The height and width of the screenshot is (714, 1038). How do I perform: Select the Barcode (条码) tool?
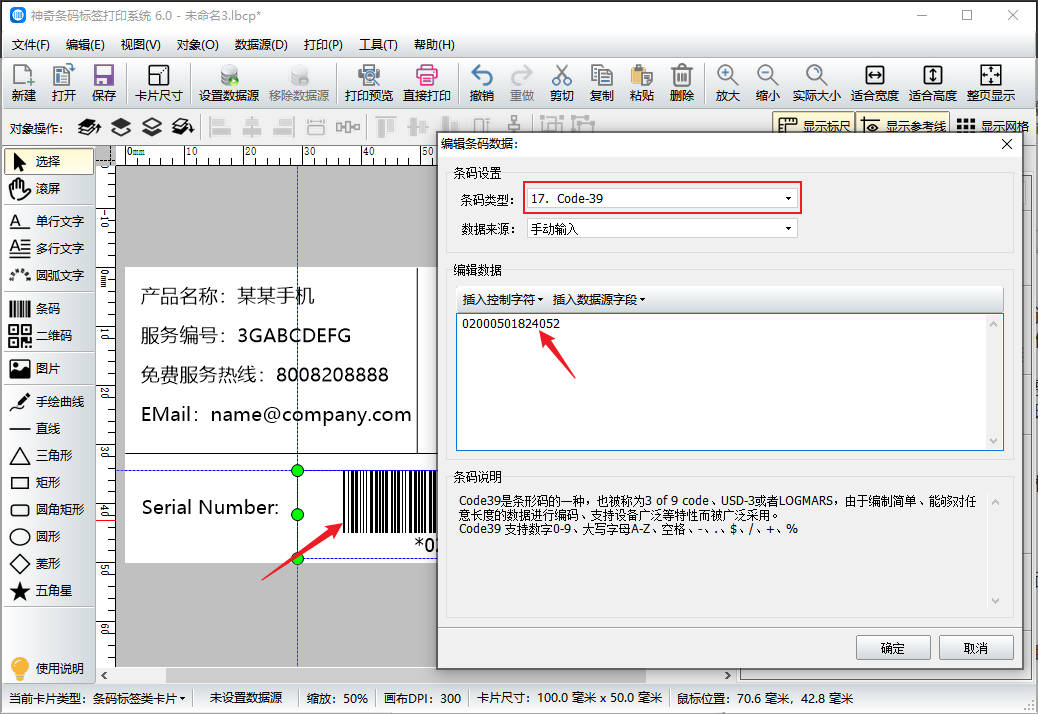coord(48,309)
